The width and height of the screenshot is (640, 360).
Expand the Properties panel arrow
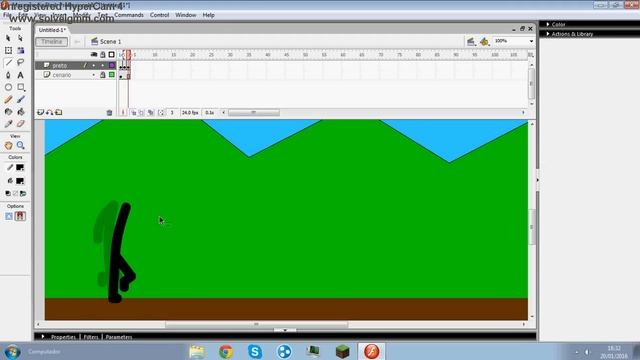coord(43,337)
